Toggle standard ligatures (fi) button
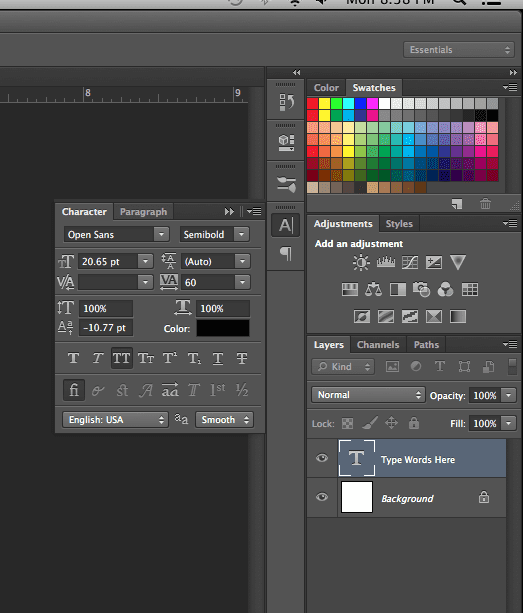Viewport: 523px width, 613px height. 74,390
